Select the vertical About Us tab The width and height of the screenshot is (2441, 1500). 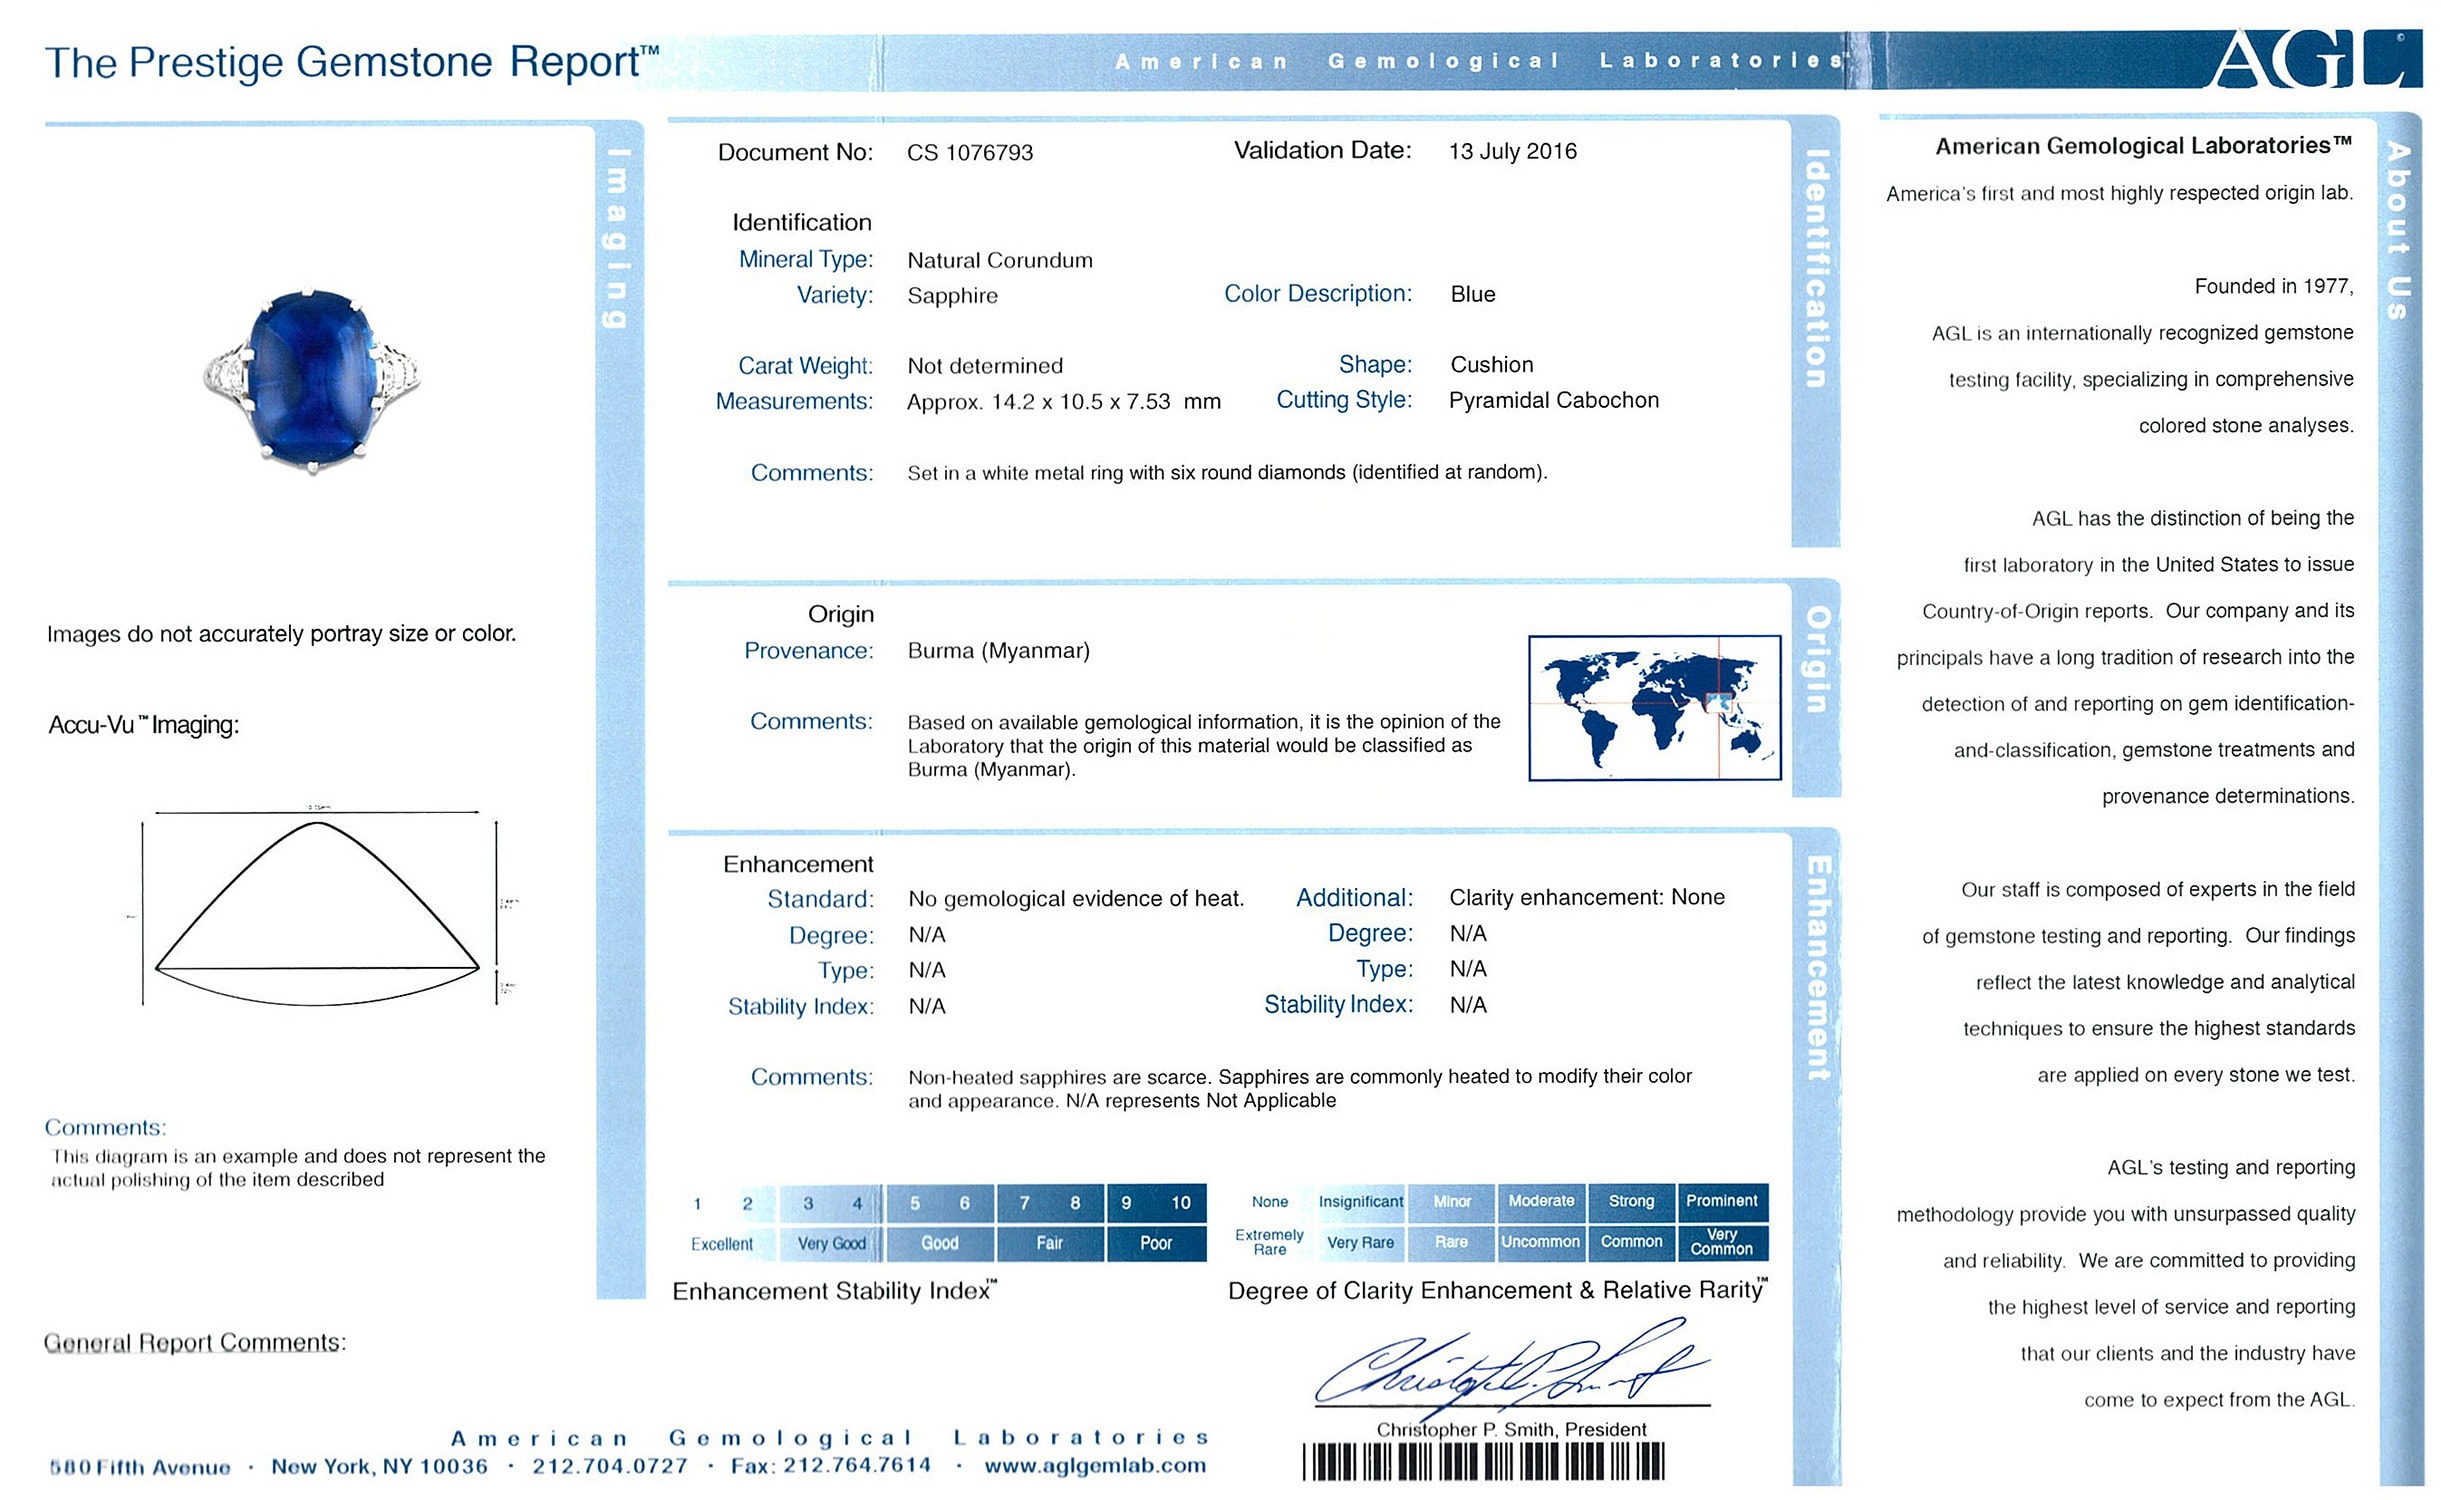2397,230
